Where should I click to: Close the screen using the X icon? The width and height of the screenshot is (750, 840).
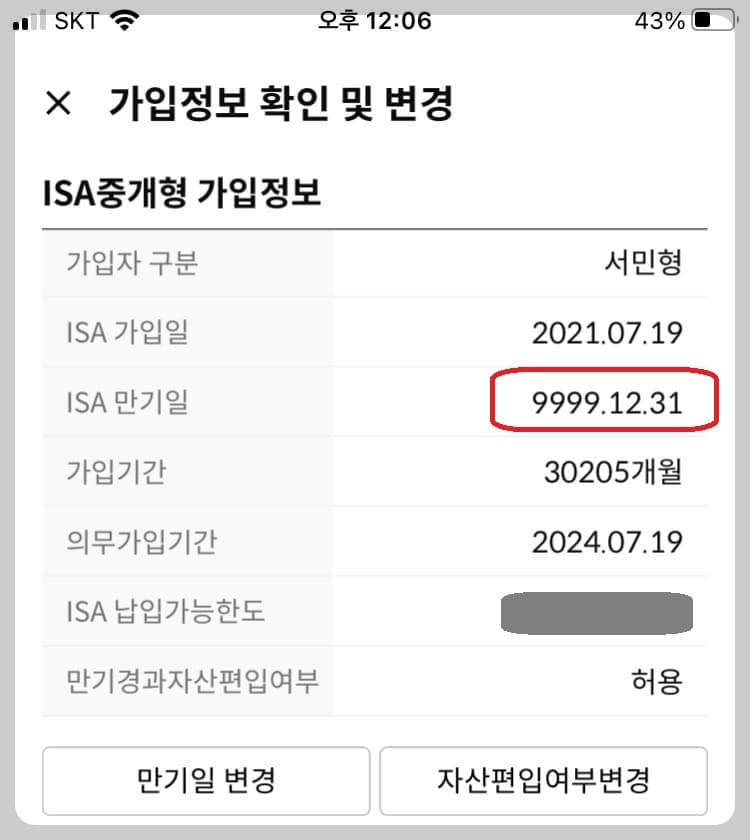click(59, 101)
